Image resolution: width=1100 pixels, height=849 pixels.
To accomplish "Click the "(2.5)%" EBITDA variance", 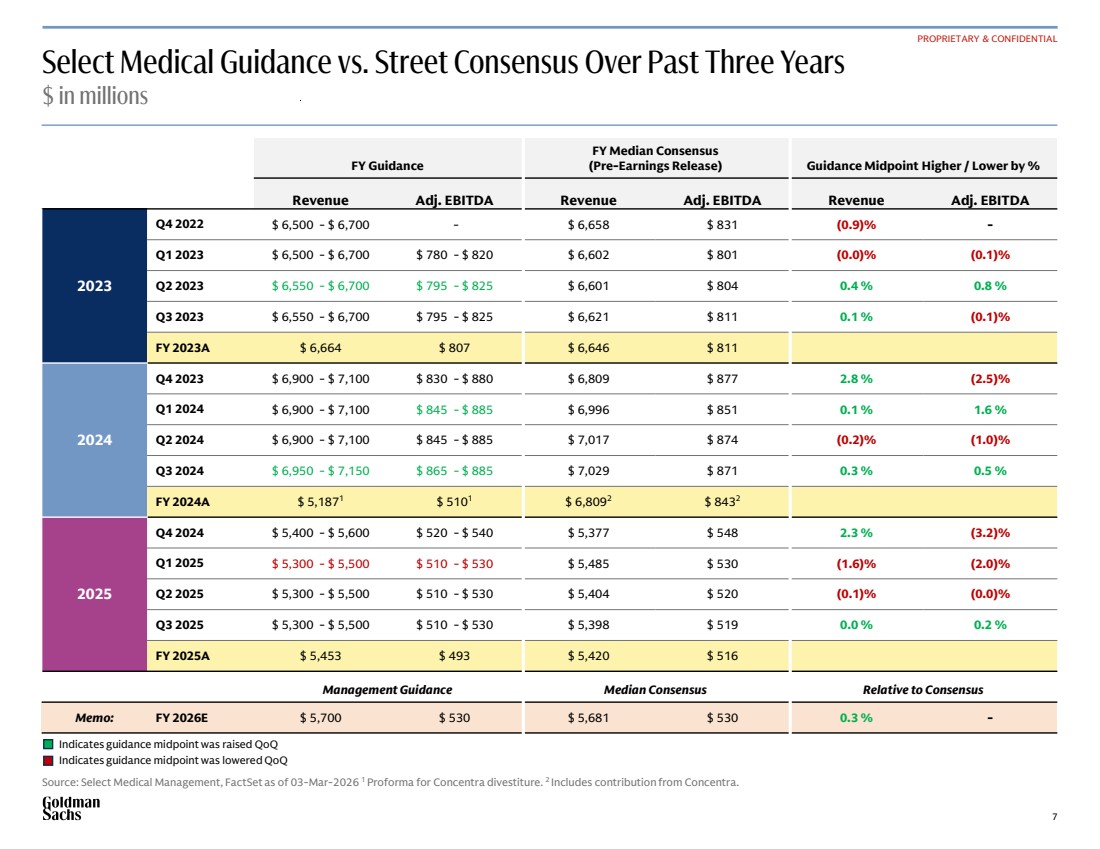I will click(x=990, y=378).
